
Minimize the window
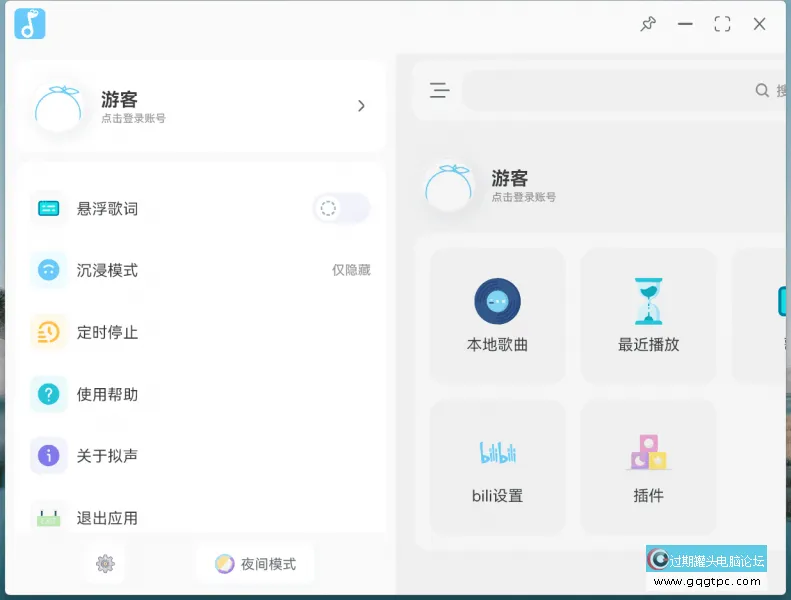[685, 24]
